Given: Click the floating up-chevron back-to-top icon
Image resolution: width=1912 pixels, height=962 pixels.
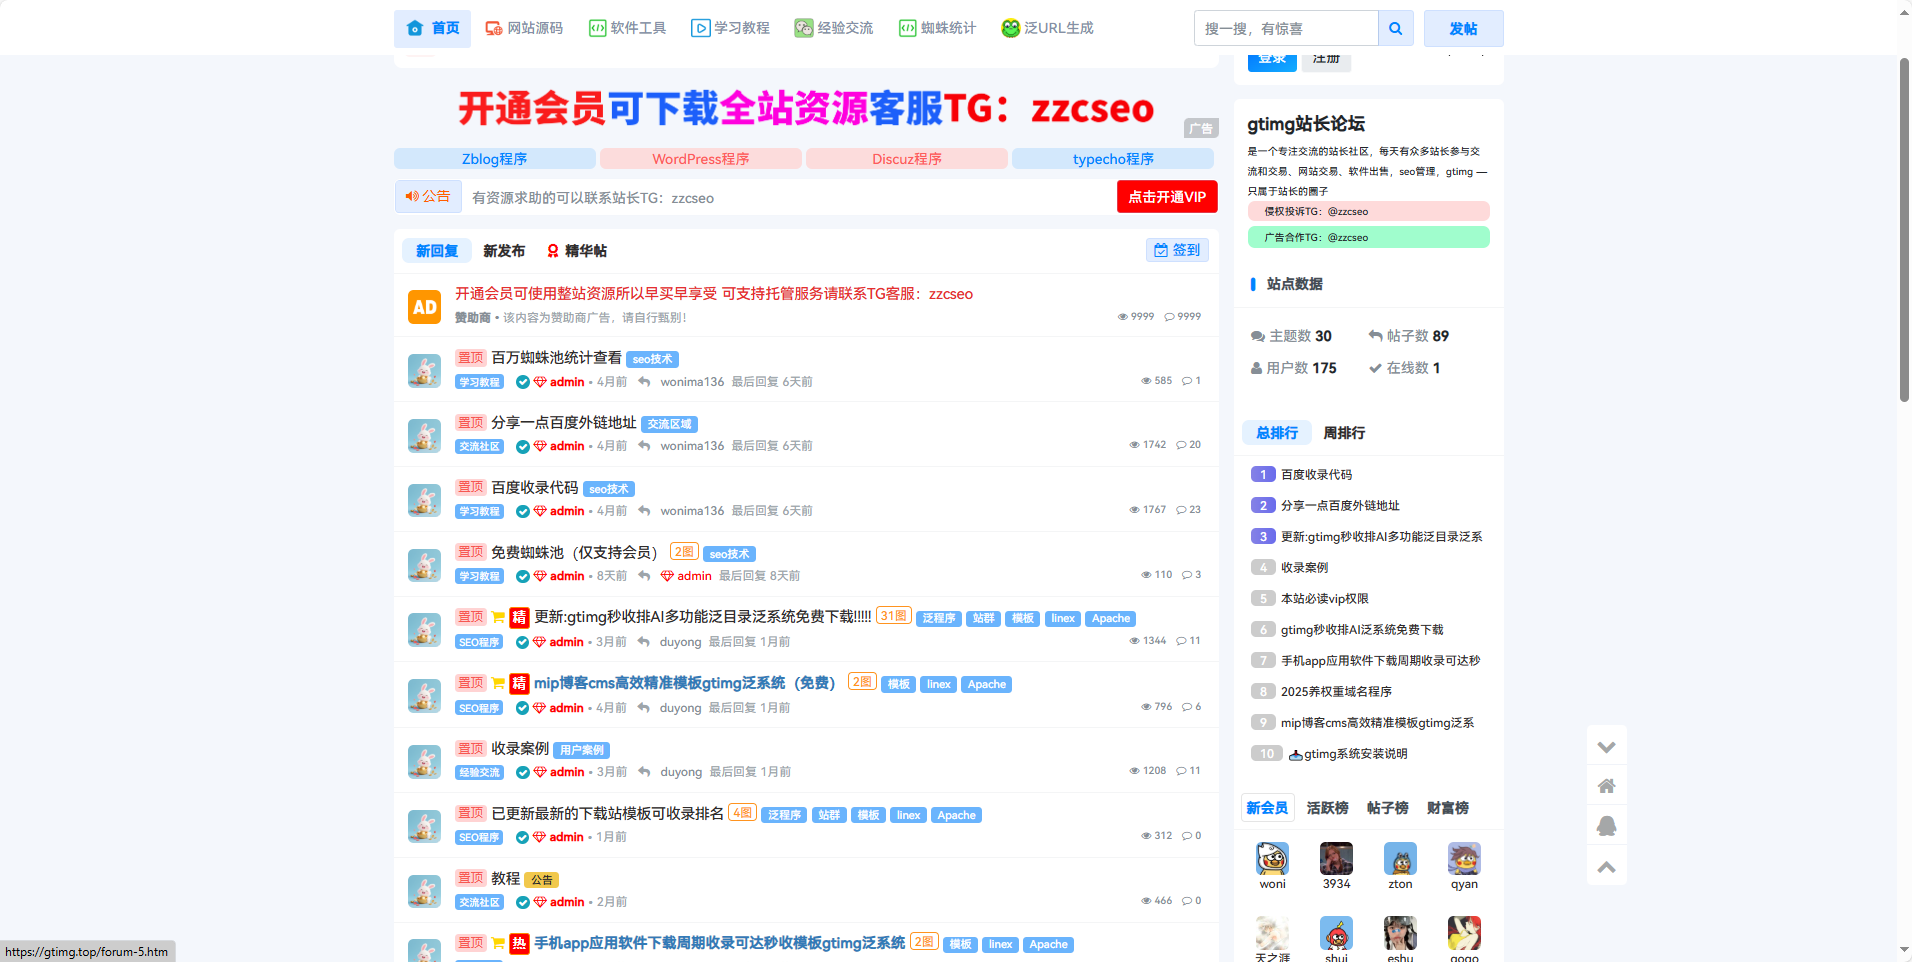Looking at the screenshot, I should 1606,867.
